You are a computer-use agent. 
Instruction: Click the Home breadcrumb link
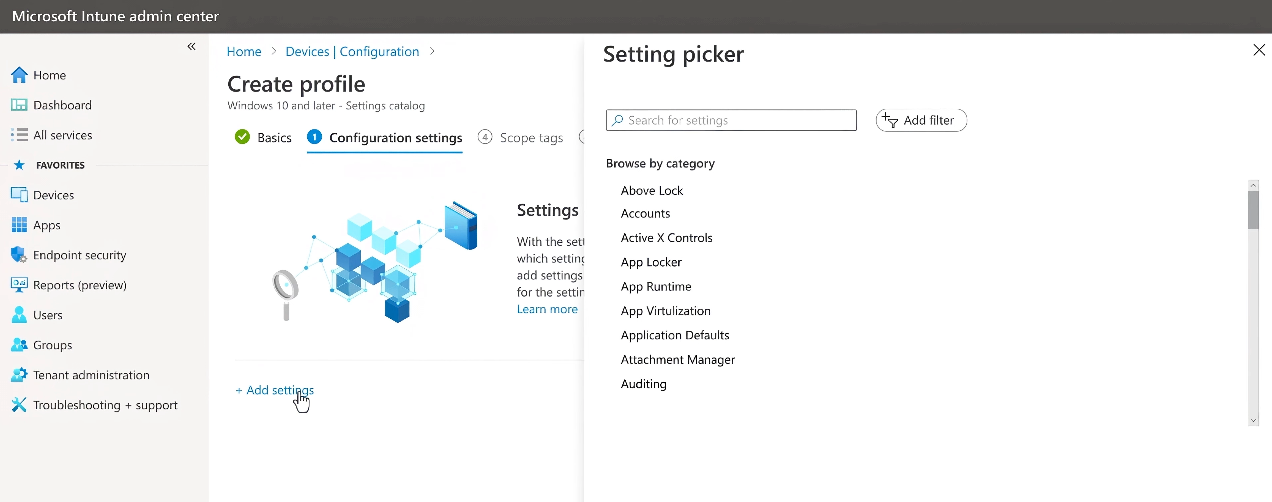(244, 51)
